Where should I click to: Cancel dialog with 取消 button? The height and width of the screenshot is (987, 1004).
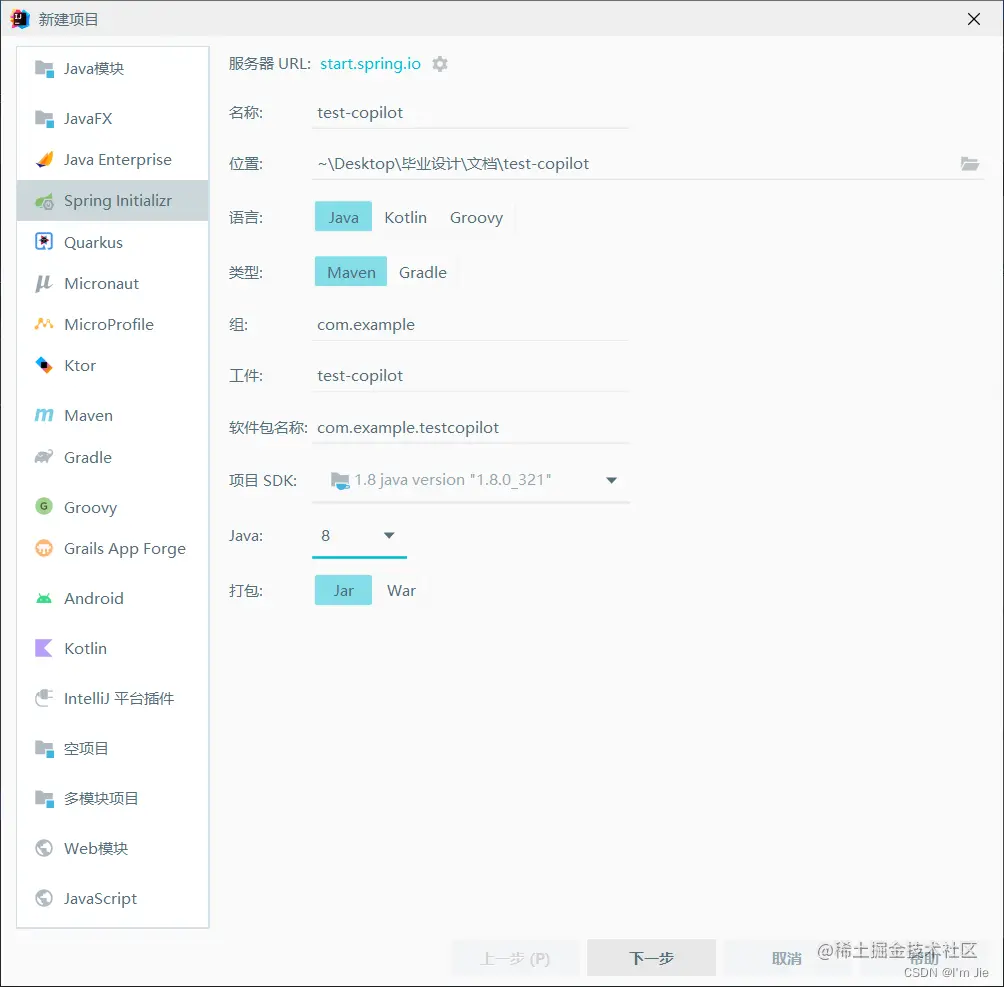click(787, 958)
